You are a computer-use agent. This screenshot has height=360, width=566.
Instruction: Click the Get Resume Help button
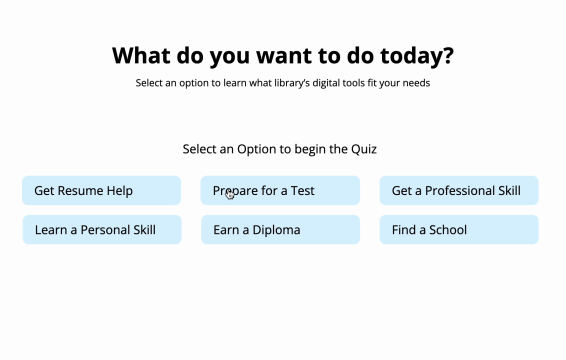[101, 190]
